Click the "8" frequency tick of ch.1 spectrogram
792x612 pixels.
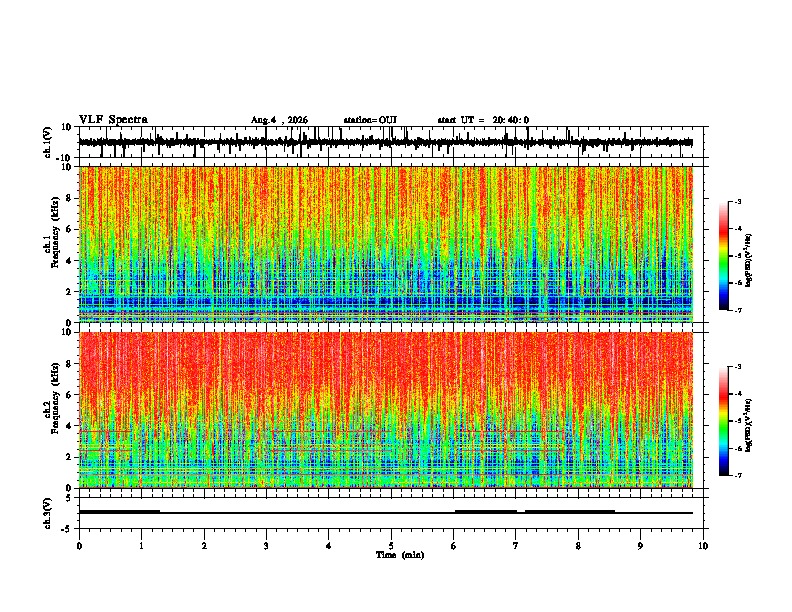(x=69, y=198)
